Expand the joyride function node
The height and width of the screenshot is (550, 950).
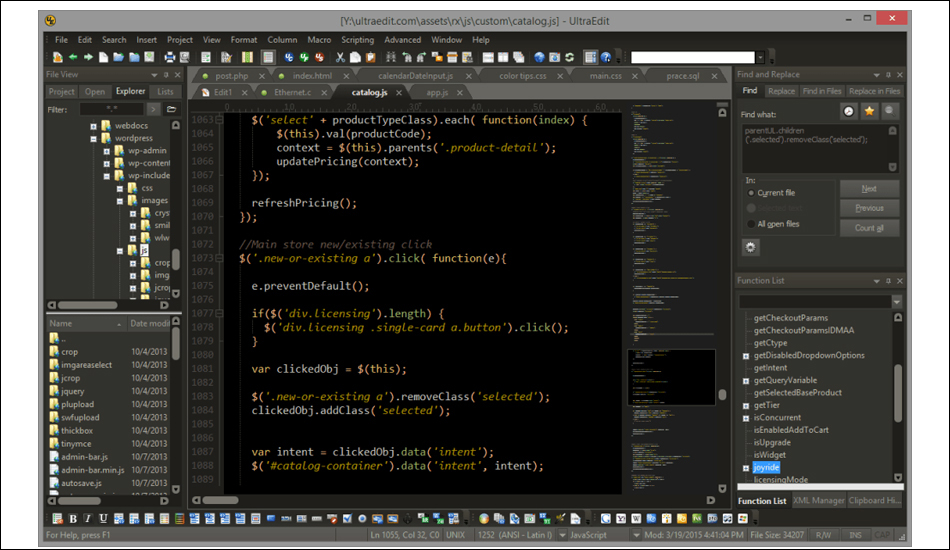746,468
